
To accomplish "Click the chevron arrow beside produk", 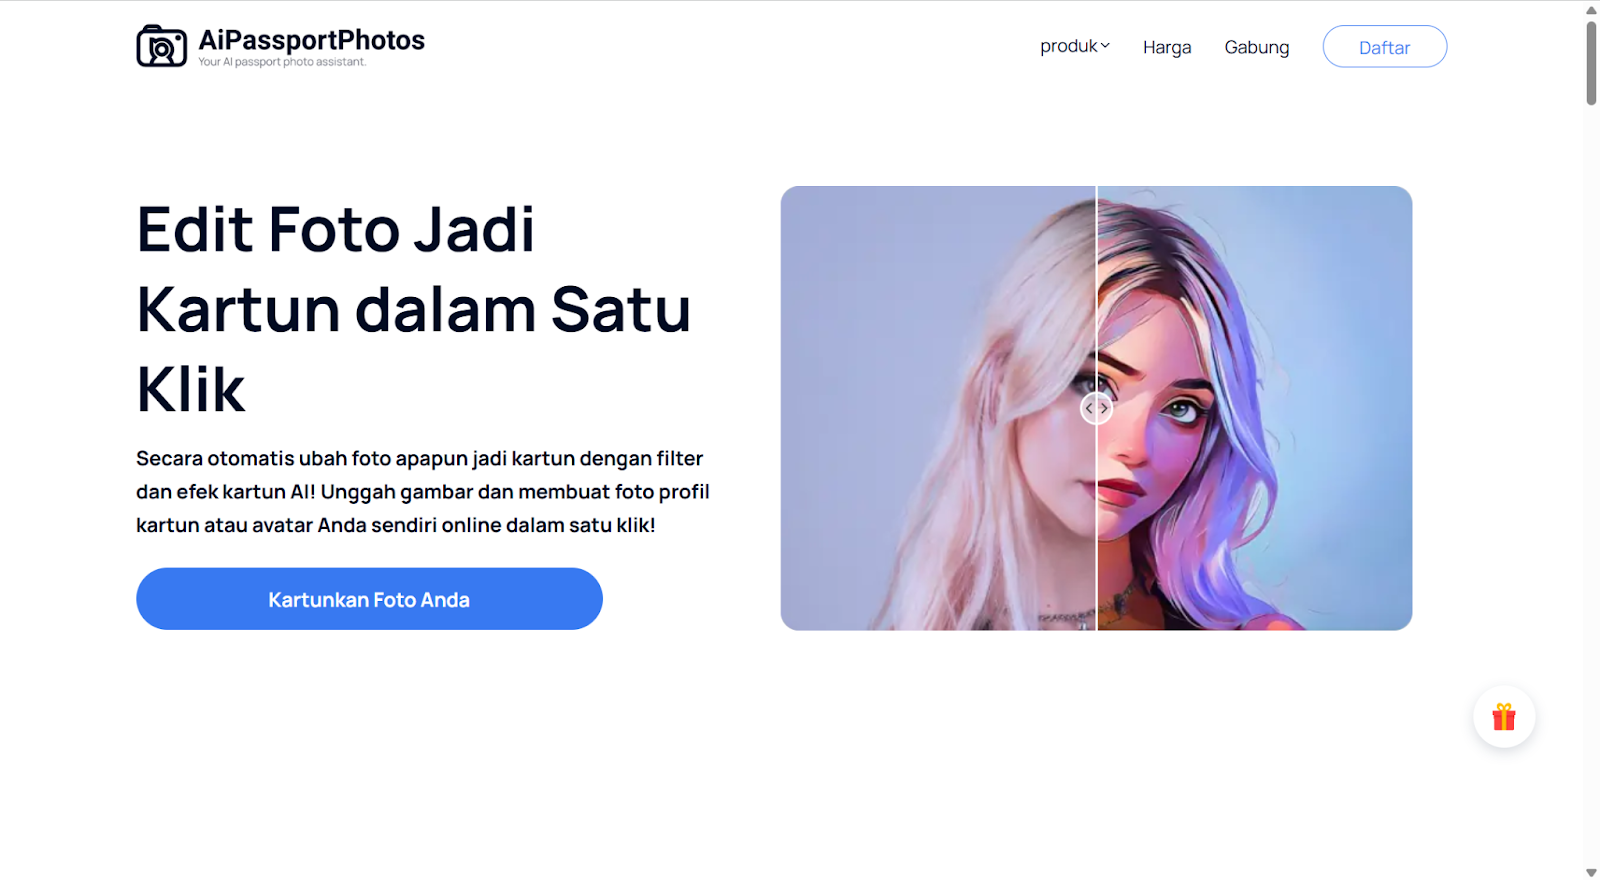I will 1105,46.
